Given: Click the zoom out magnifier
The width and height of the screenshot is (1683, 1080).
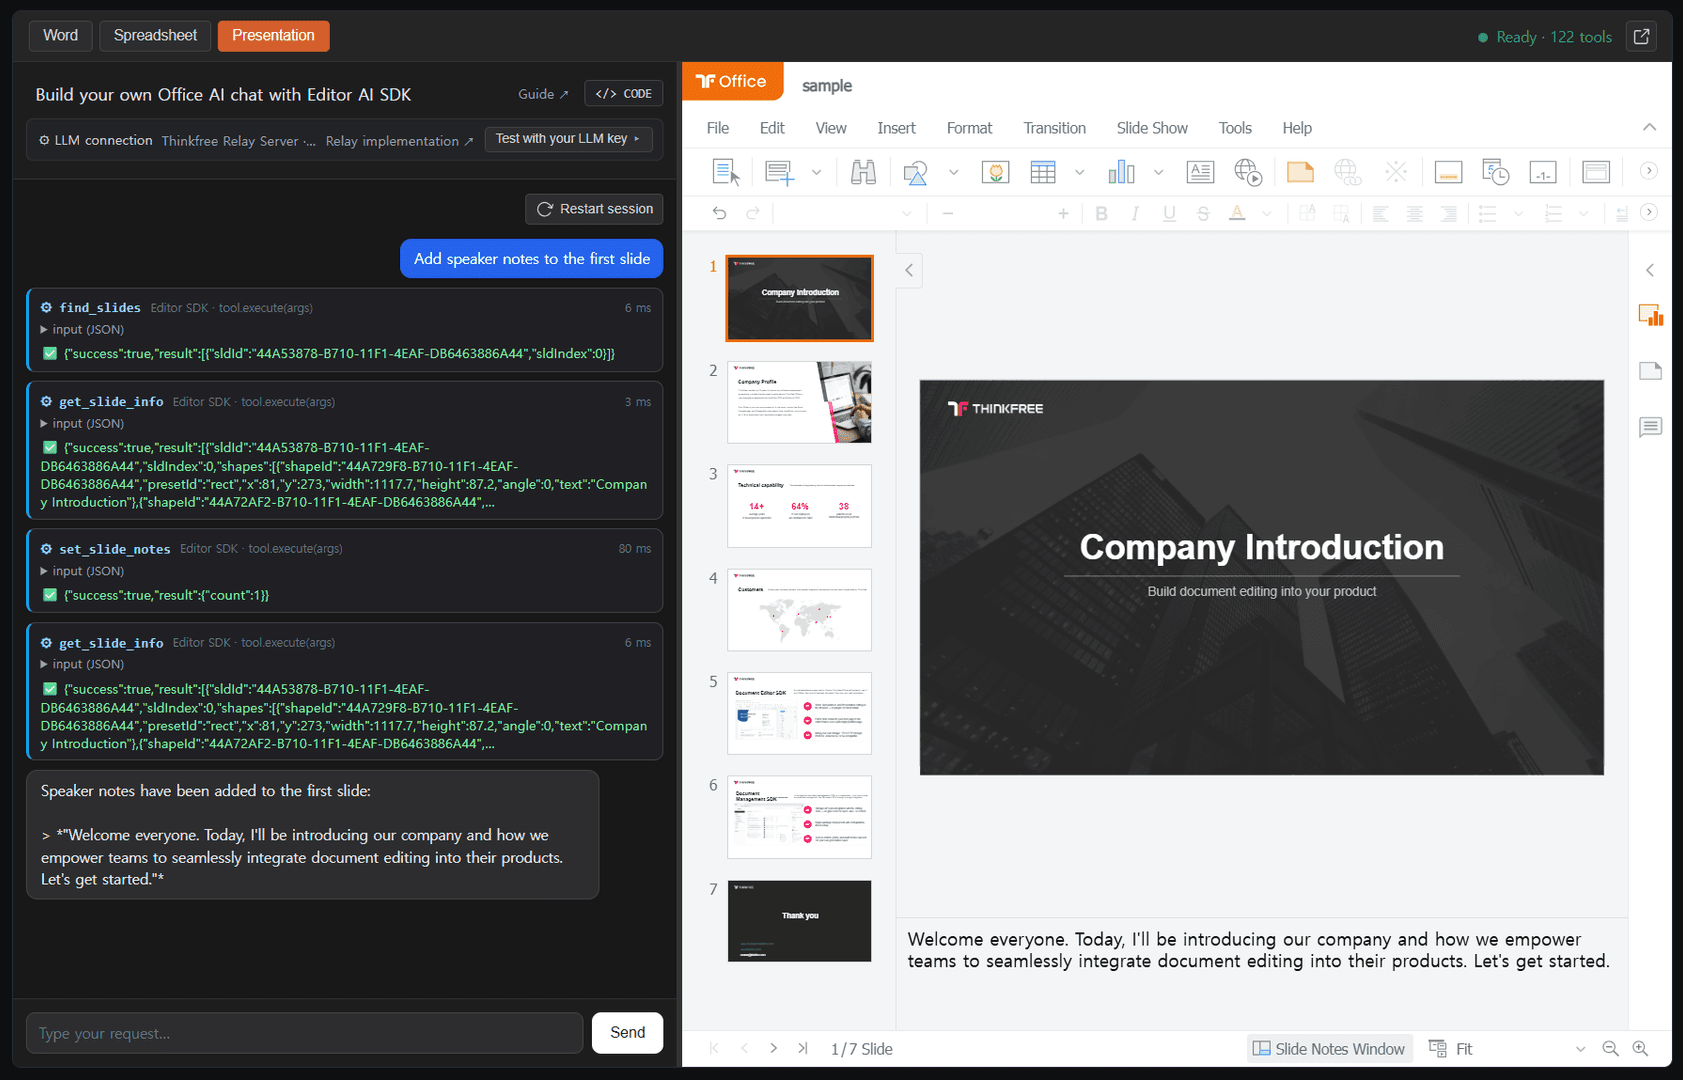Looking at the screenshot, I should click(1610, 1048).
